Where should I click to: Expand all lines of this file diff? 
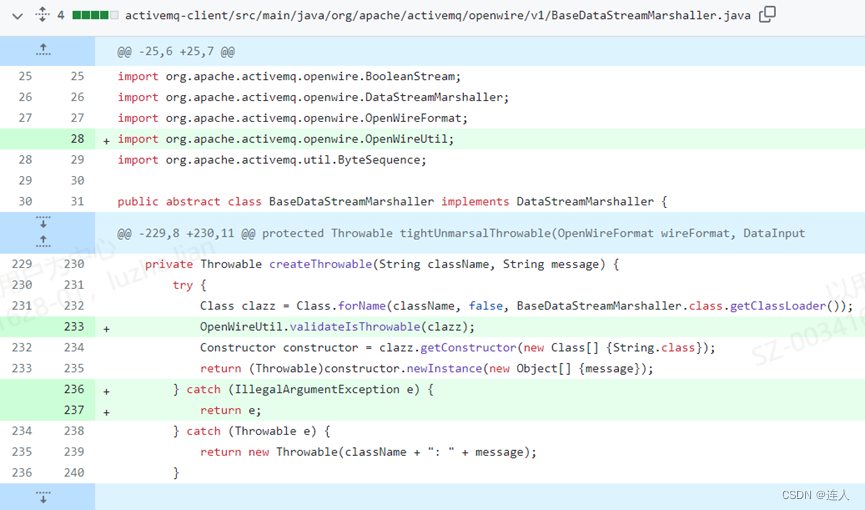(42, 14)
